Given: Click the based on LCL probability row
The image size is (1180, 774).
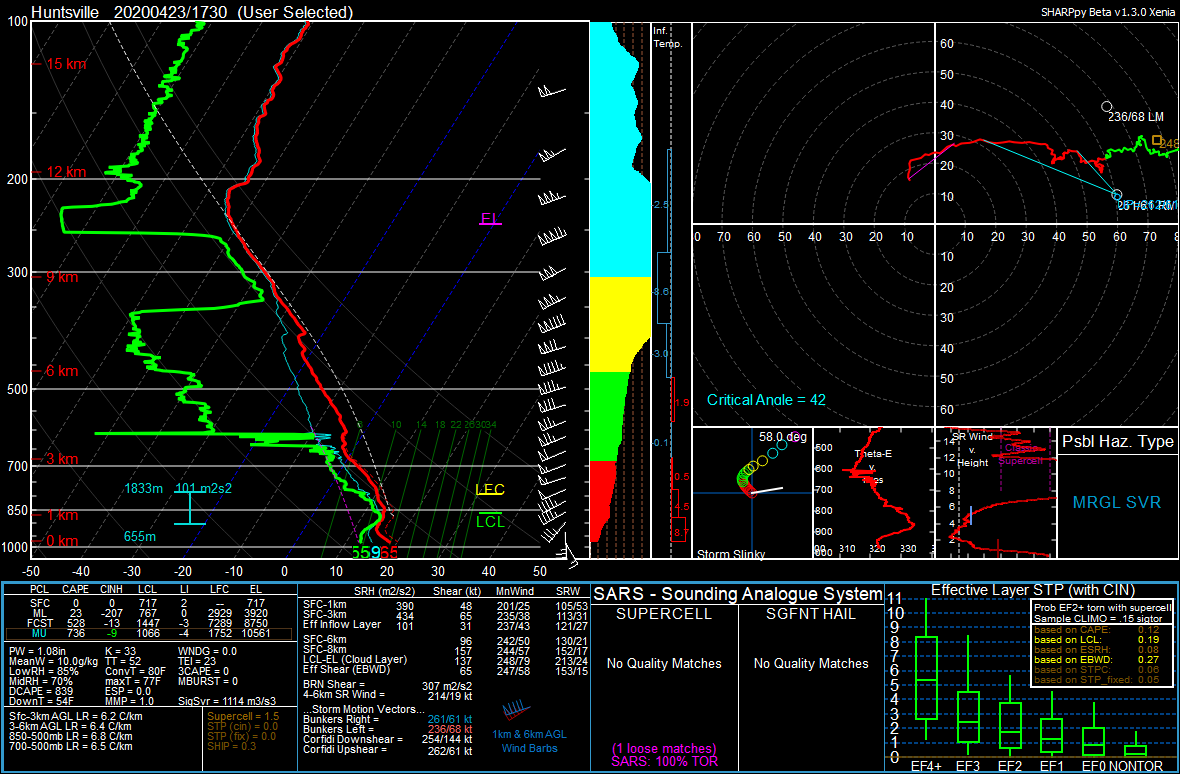Looking at the screenshot, I should [x=1099, y=639].
